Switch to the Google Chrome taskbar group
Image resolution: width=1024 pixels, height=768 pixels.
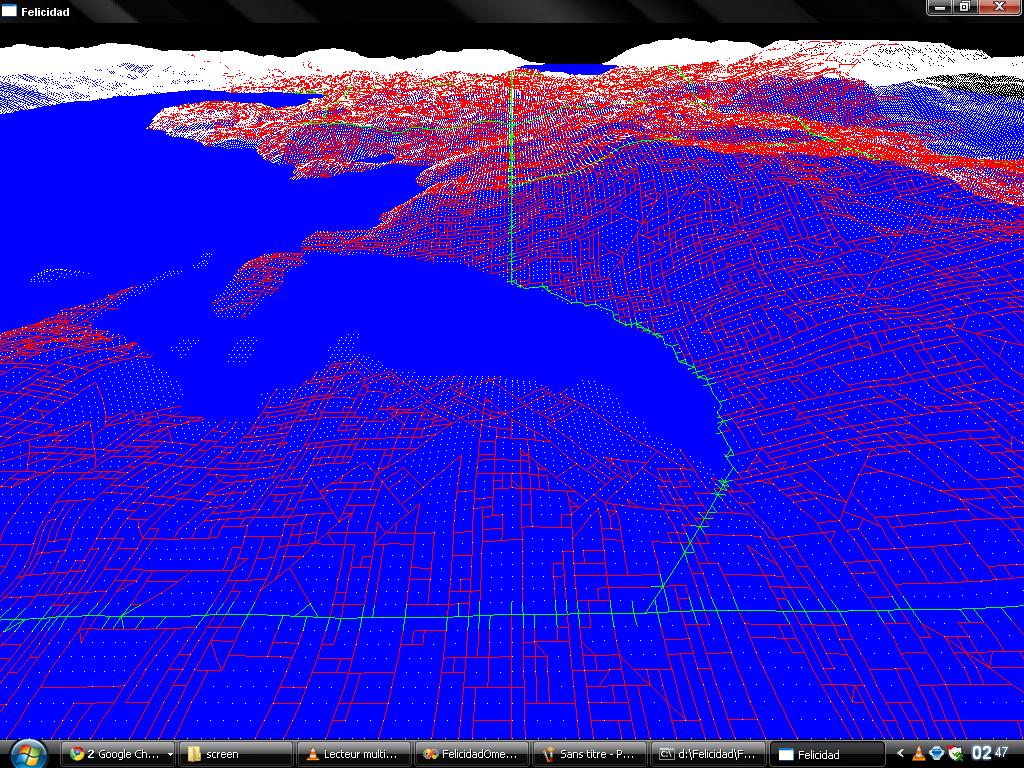click(112, 754)
